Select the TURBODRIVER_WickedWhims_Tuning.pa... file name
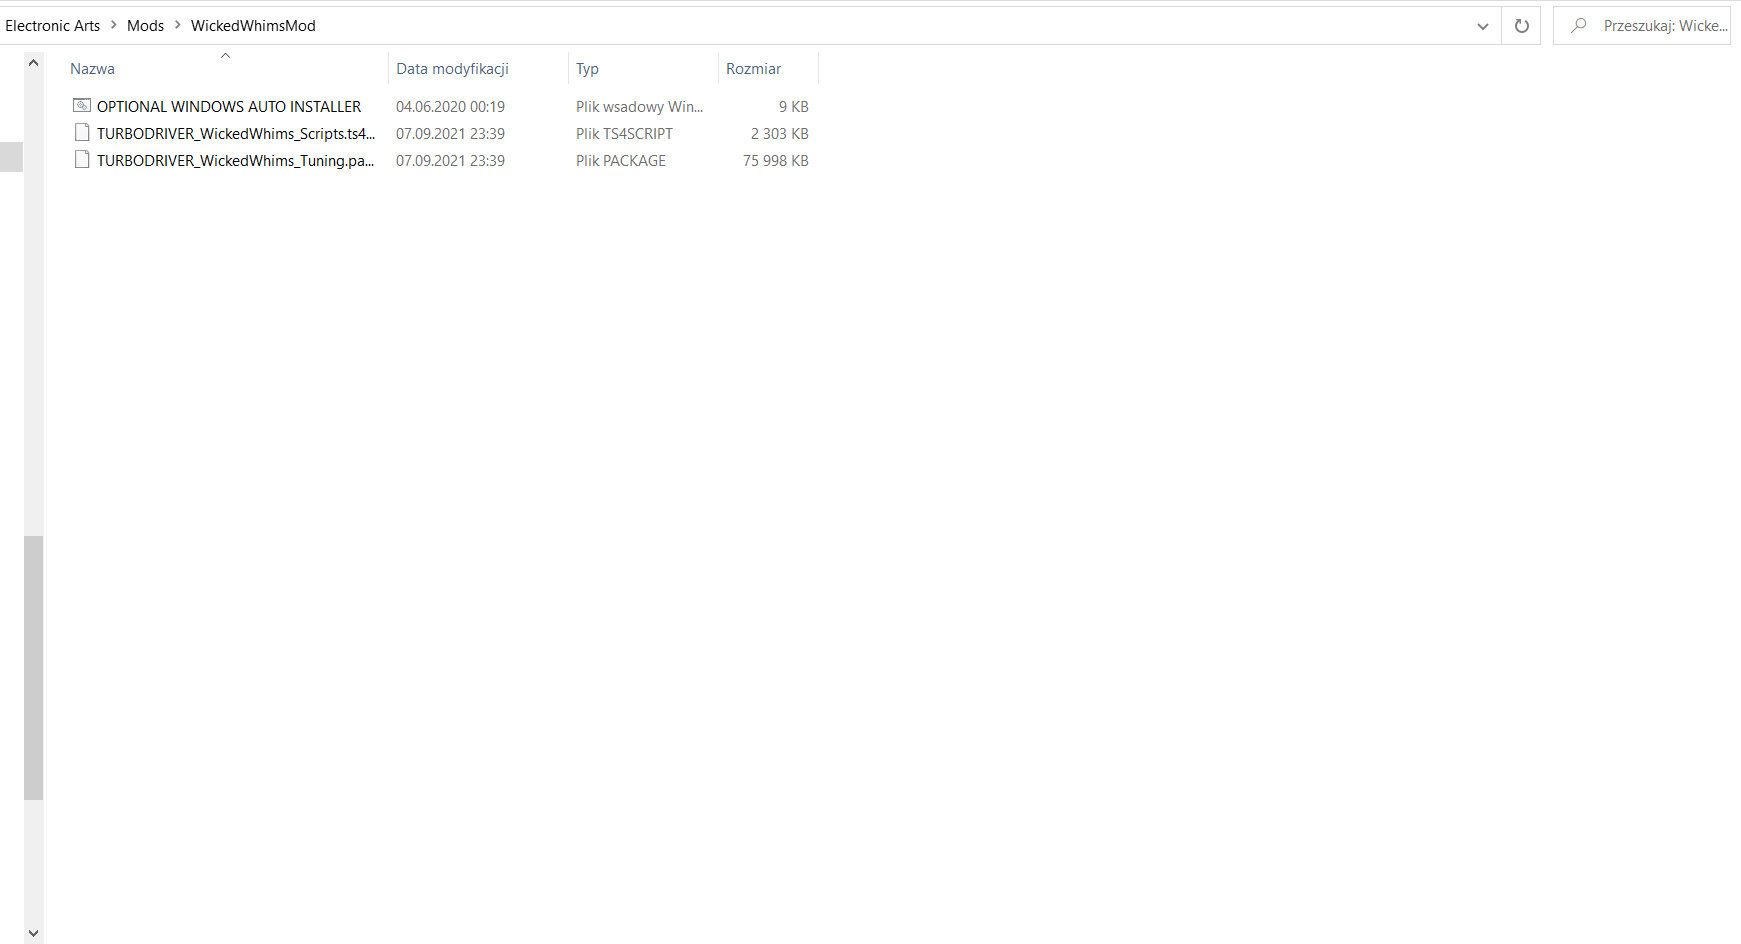 [235, 160]
